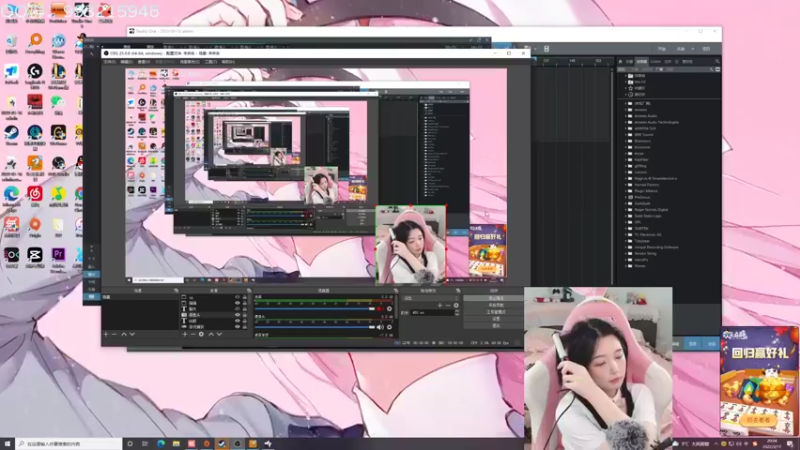Toggle lock on the top source row
Image resolution: width=800 pixels, height=450 pixels.
pos(244,297)
